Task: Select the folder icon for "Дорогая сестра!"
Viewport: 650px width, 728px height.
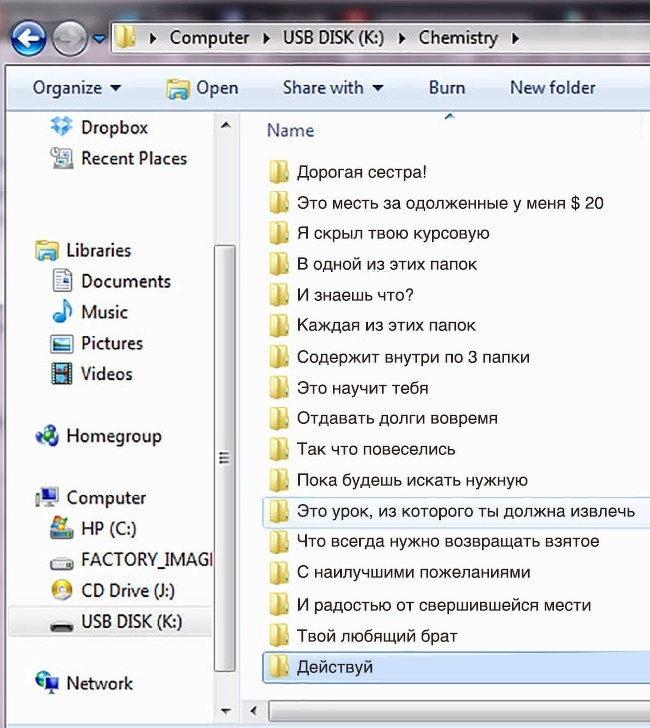Action: (279, 172)
